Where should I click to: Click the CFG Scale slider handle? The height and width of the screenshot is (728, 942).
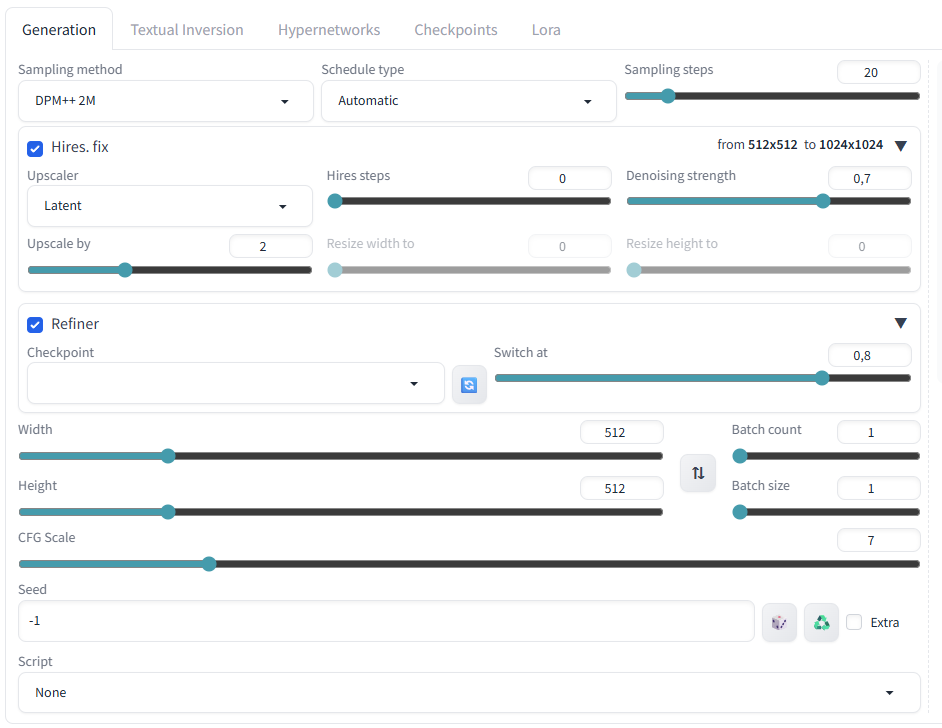pyautogui.click(x=209, y=564)
